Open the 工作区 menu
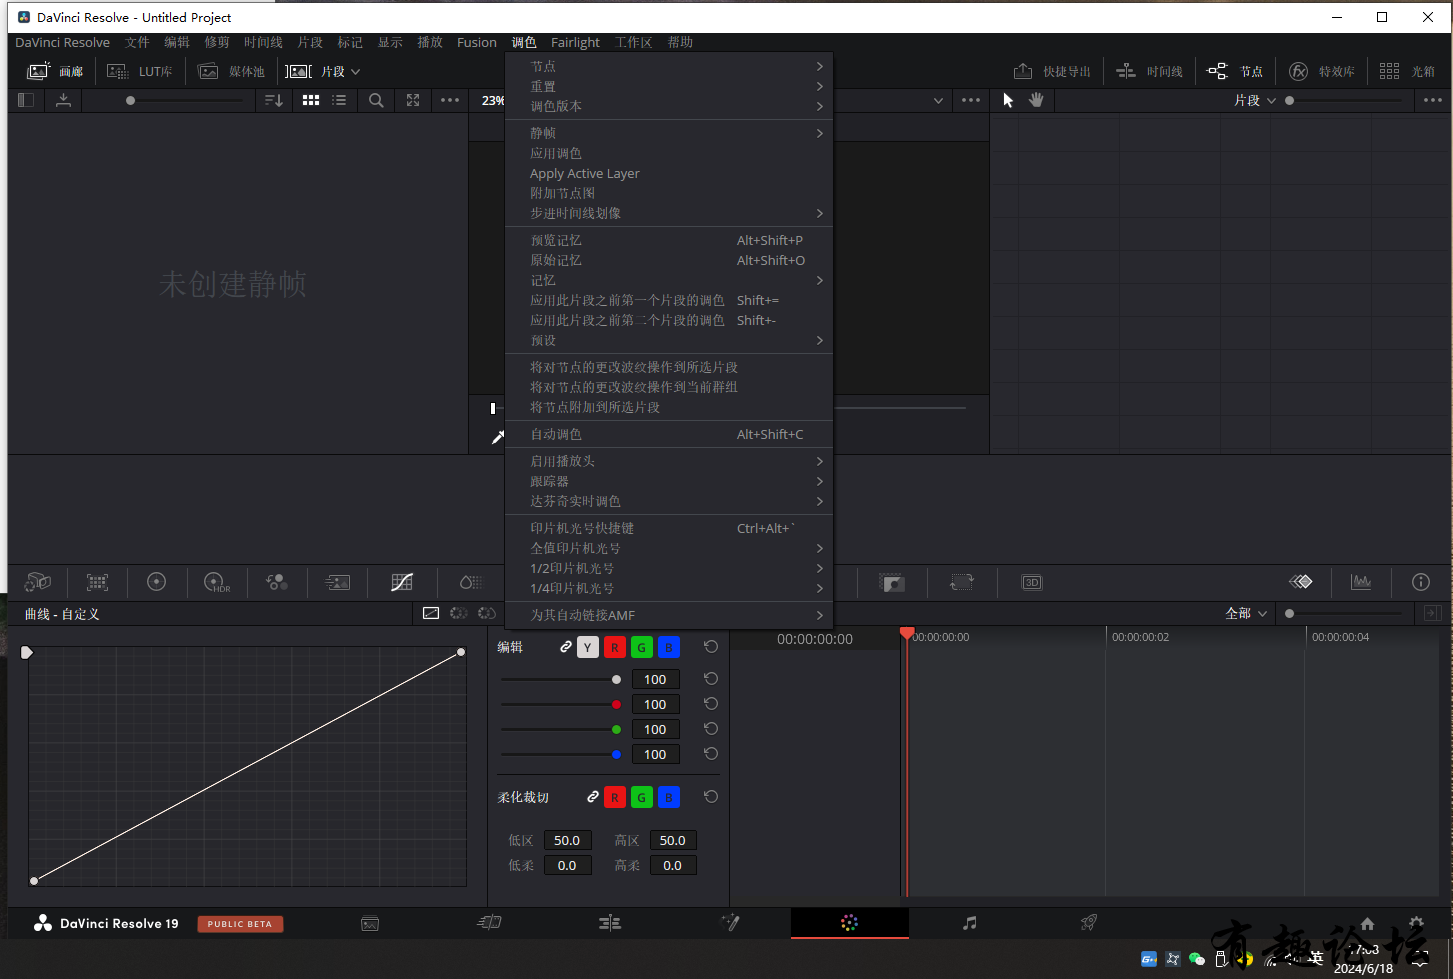Image resolution: width=1453 pixels, height=979 pixels. point(633,42)
